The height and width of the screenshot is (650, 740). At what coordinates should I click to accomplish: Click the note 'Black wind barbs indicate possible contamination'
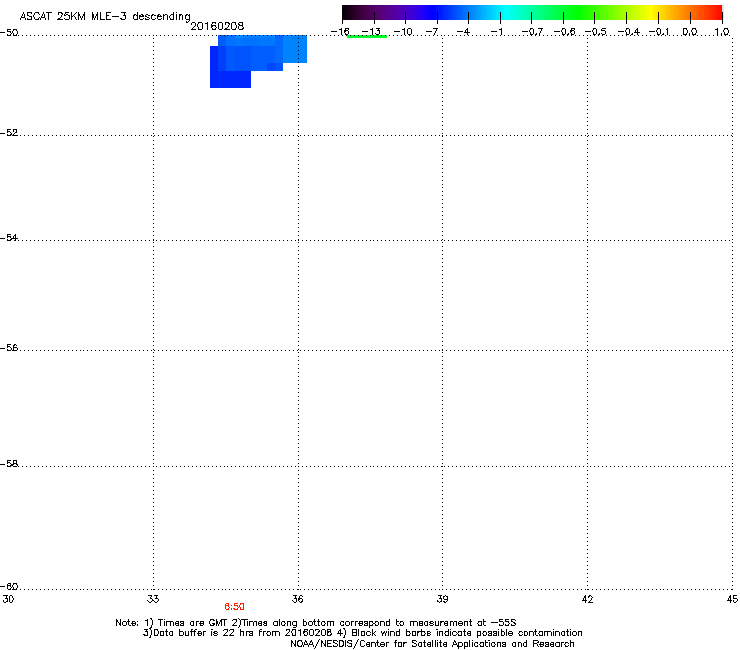click(467, 633)
